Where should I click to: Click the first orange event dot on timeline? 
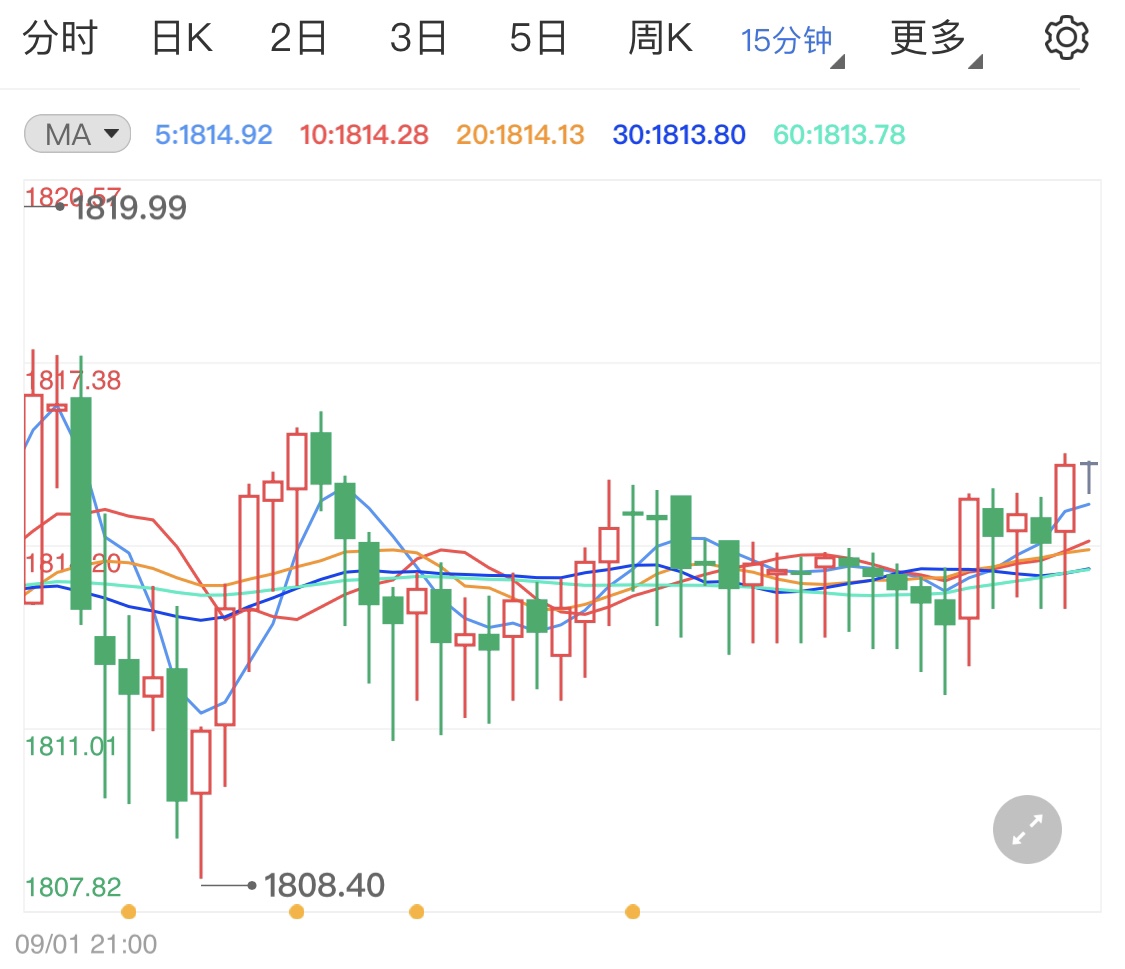[x=128, y=912]
